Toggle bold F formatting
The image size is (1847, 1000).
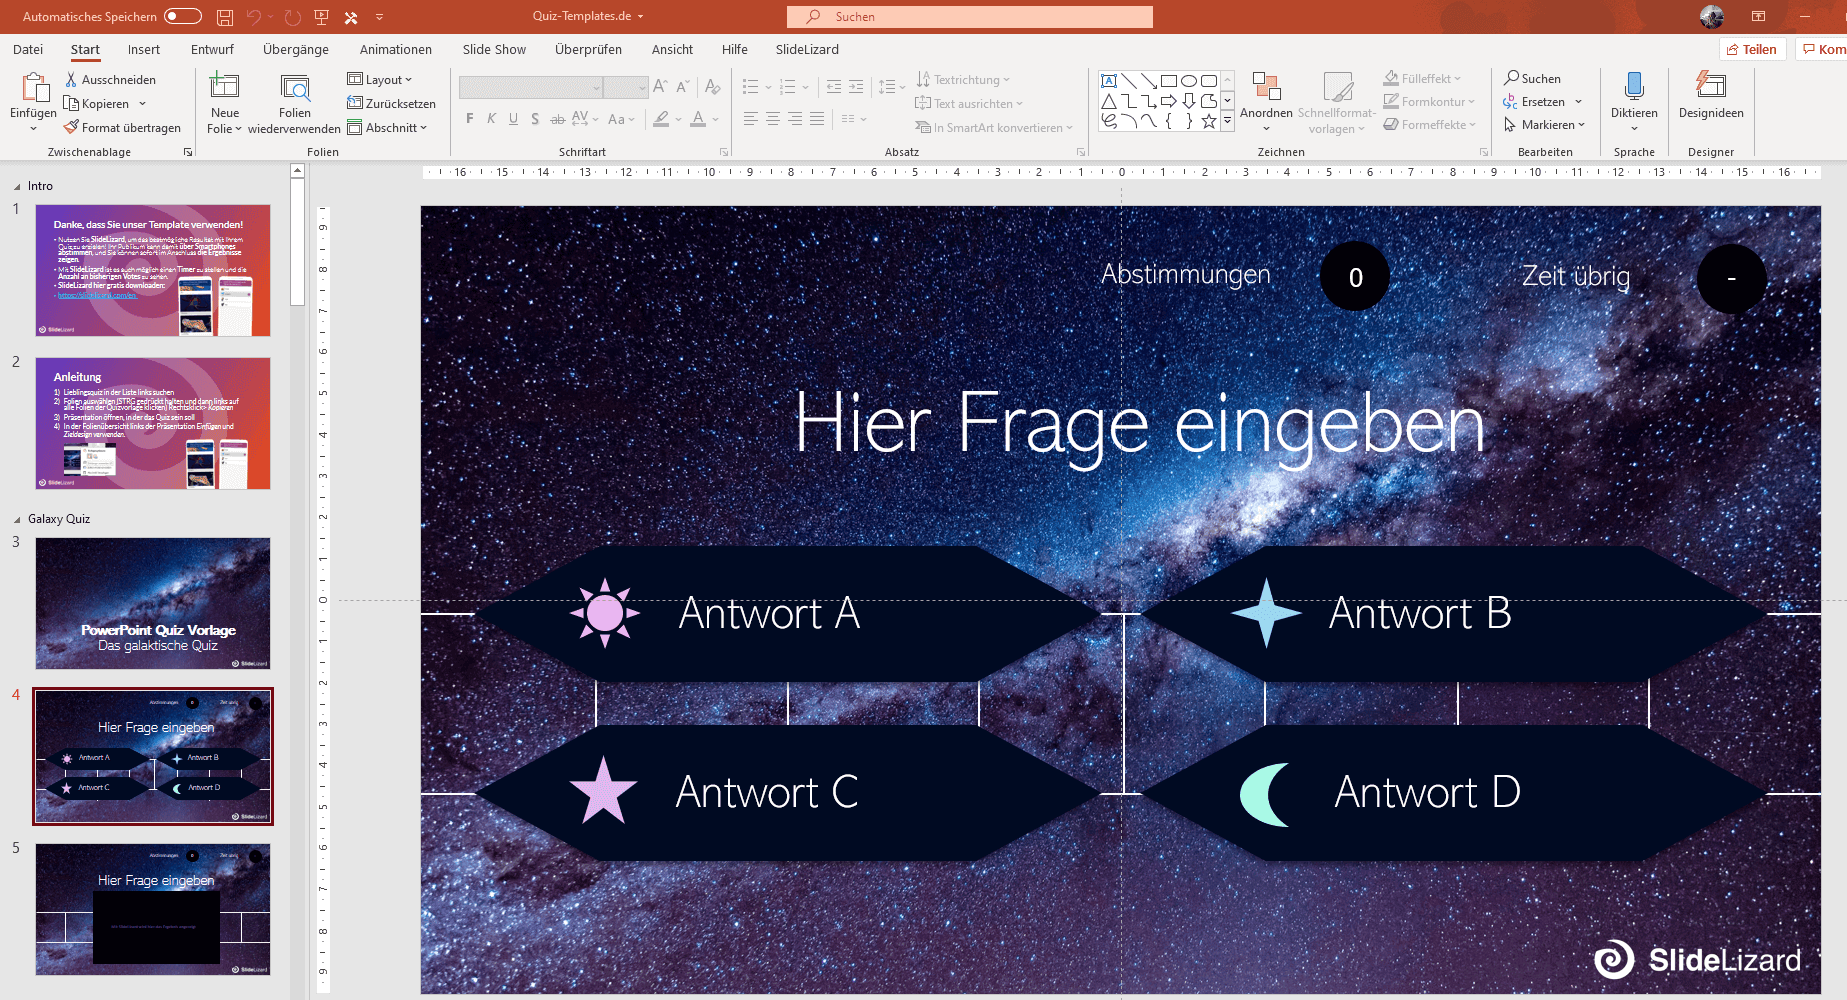tap(470, 119)
